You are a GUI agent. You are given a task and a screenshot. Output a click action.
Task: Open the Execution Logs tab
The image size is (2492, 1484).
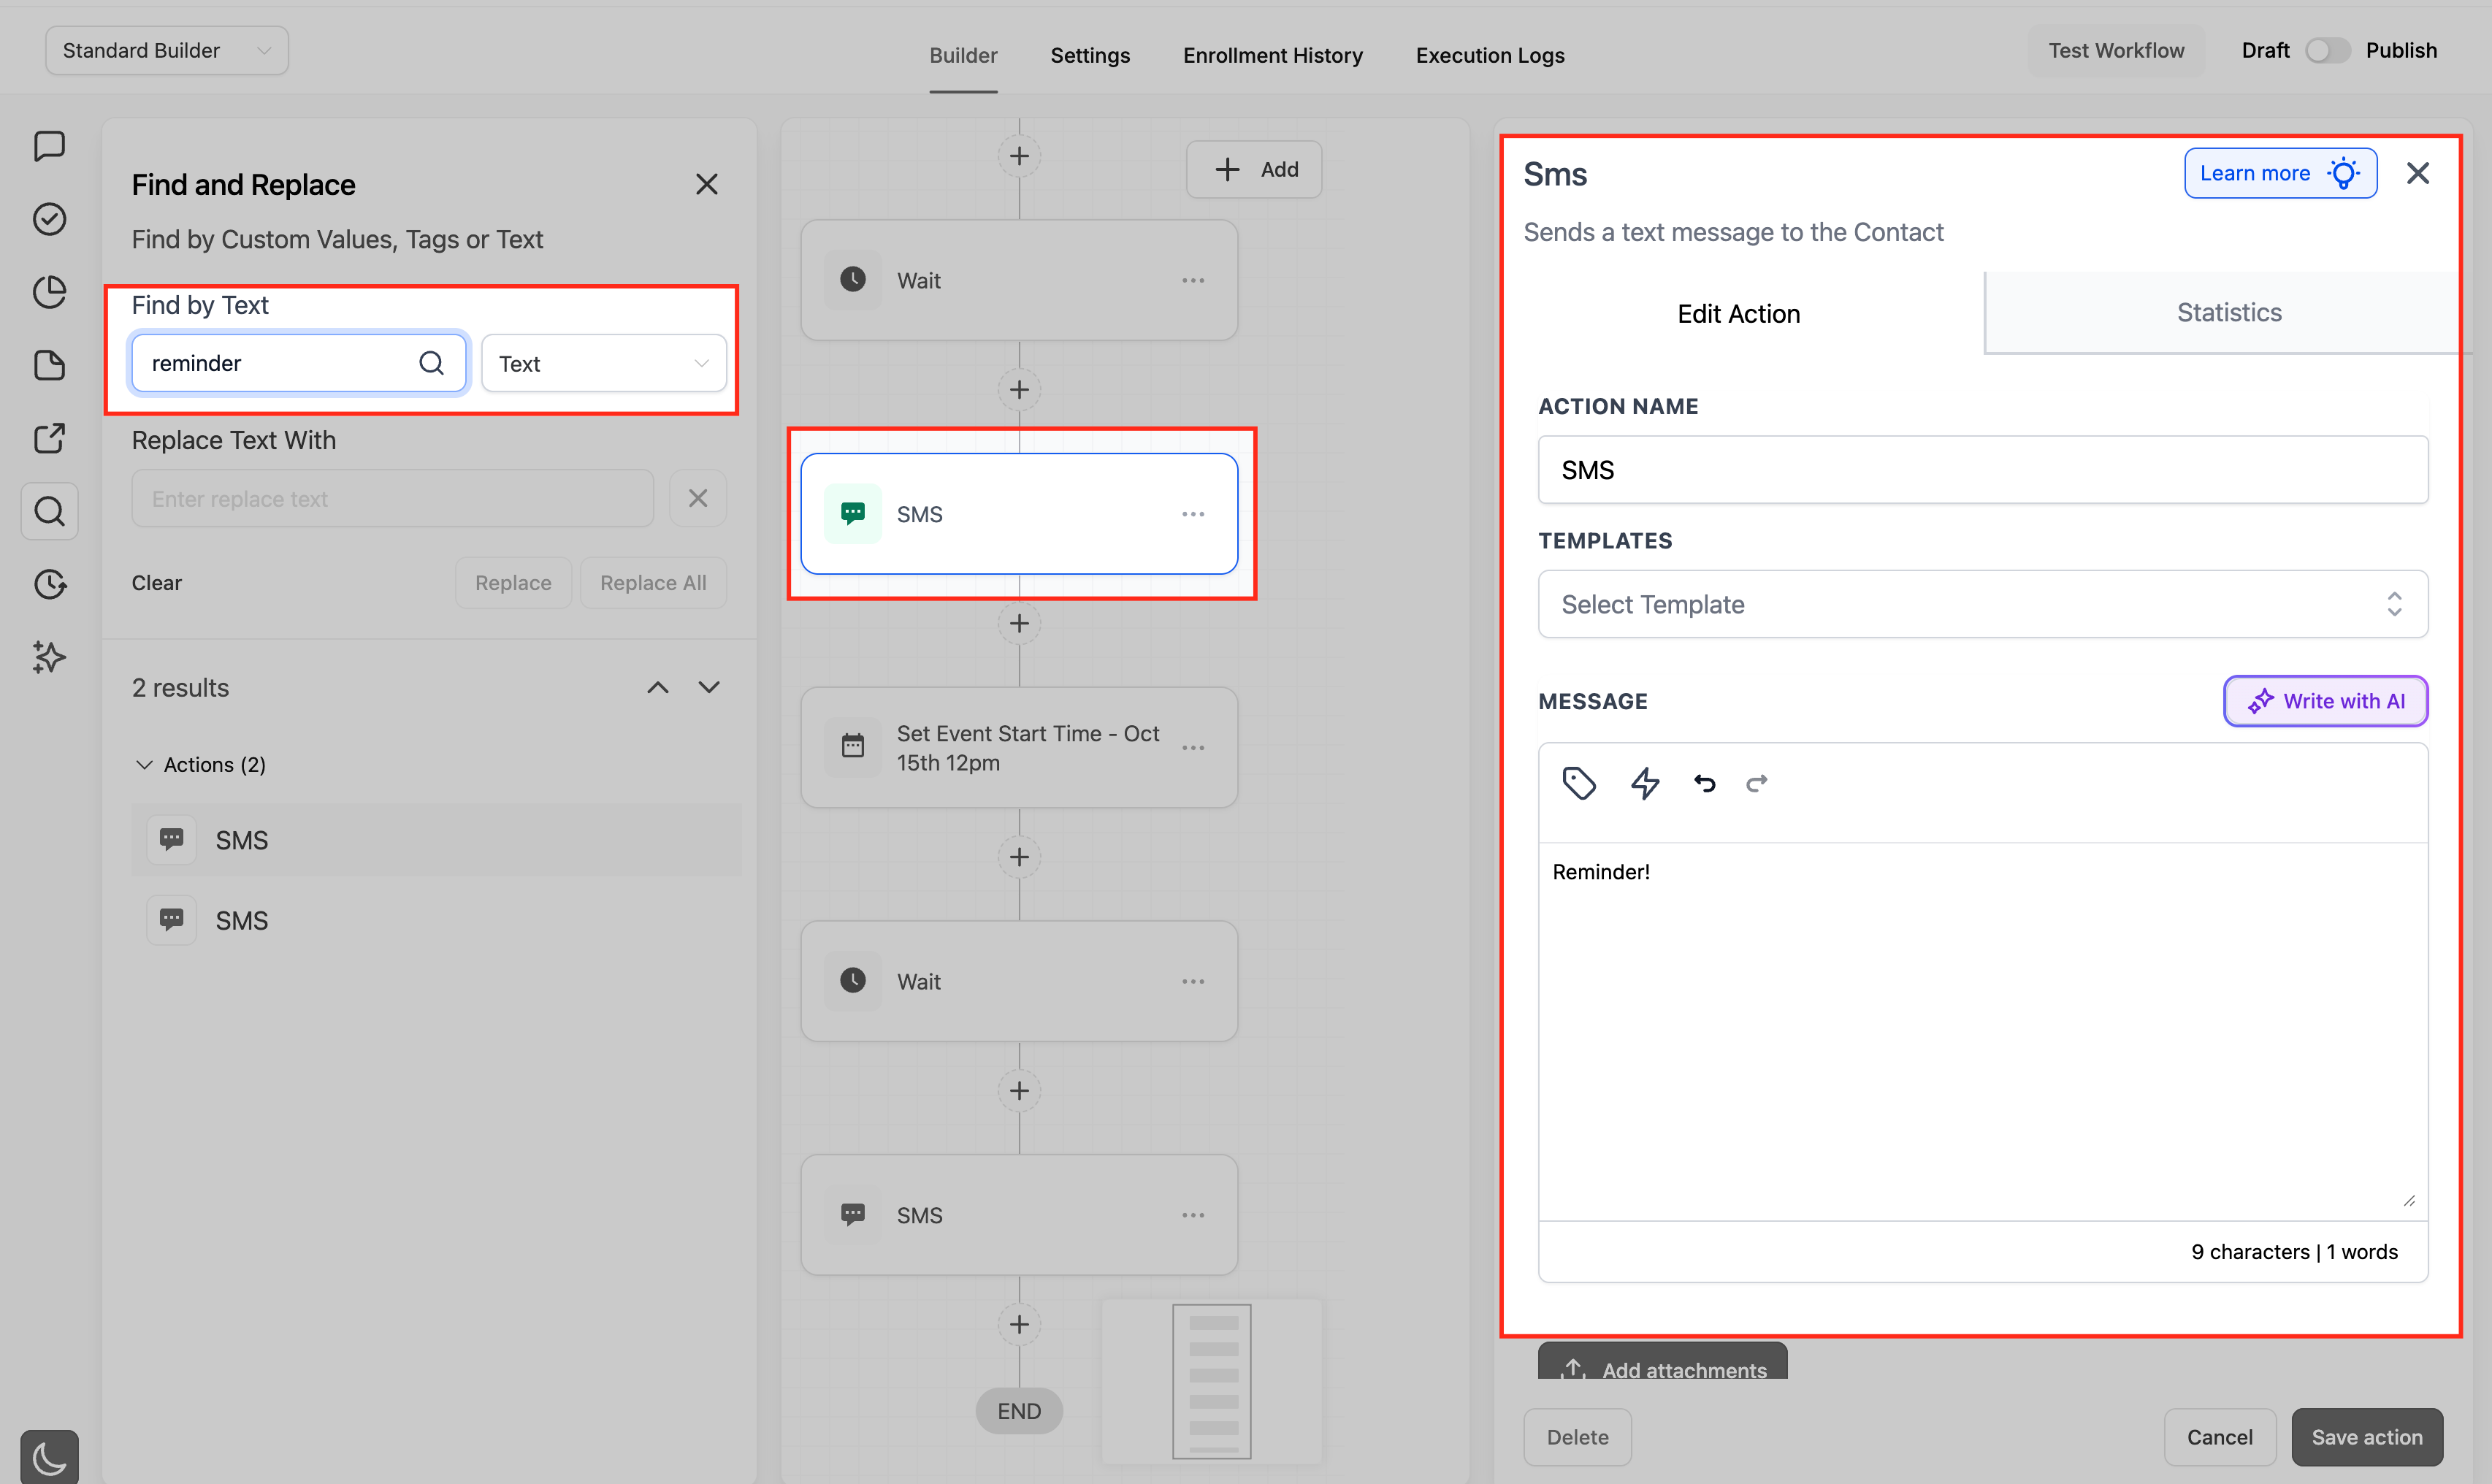pos(1489,55)
